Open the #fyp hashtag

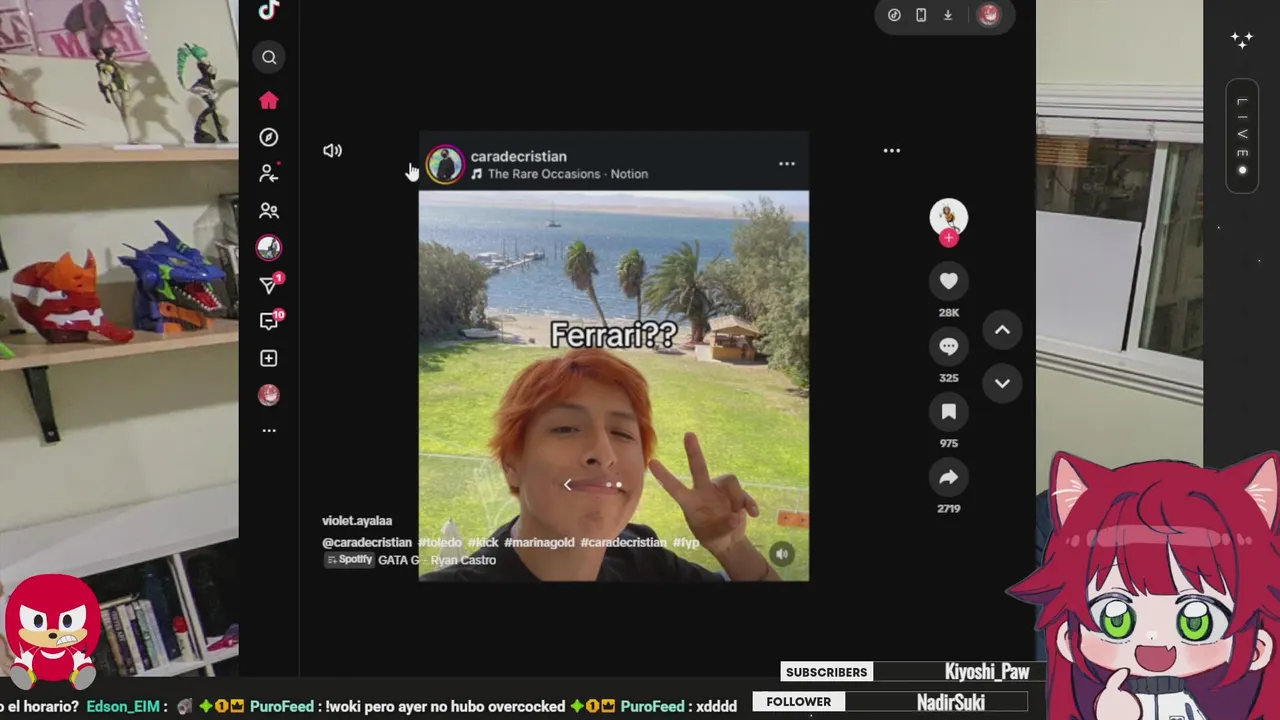coord(686,543)
